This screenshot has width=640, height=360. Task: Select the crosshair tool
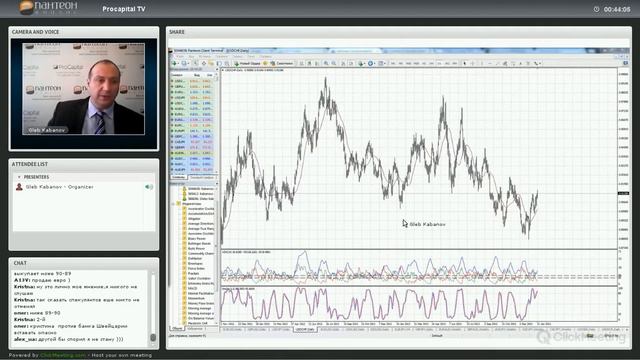click(472, 63)
